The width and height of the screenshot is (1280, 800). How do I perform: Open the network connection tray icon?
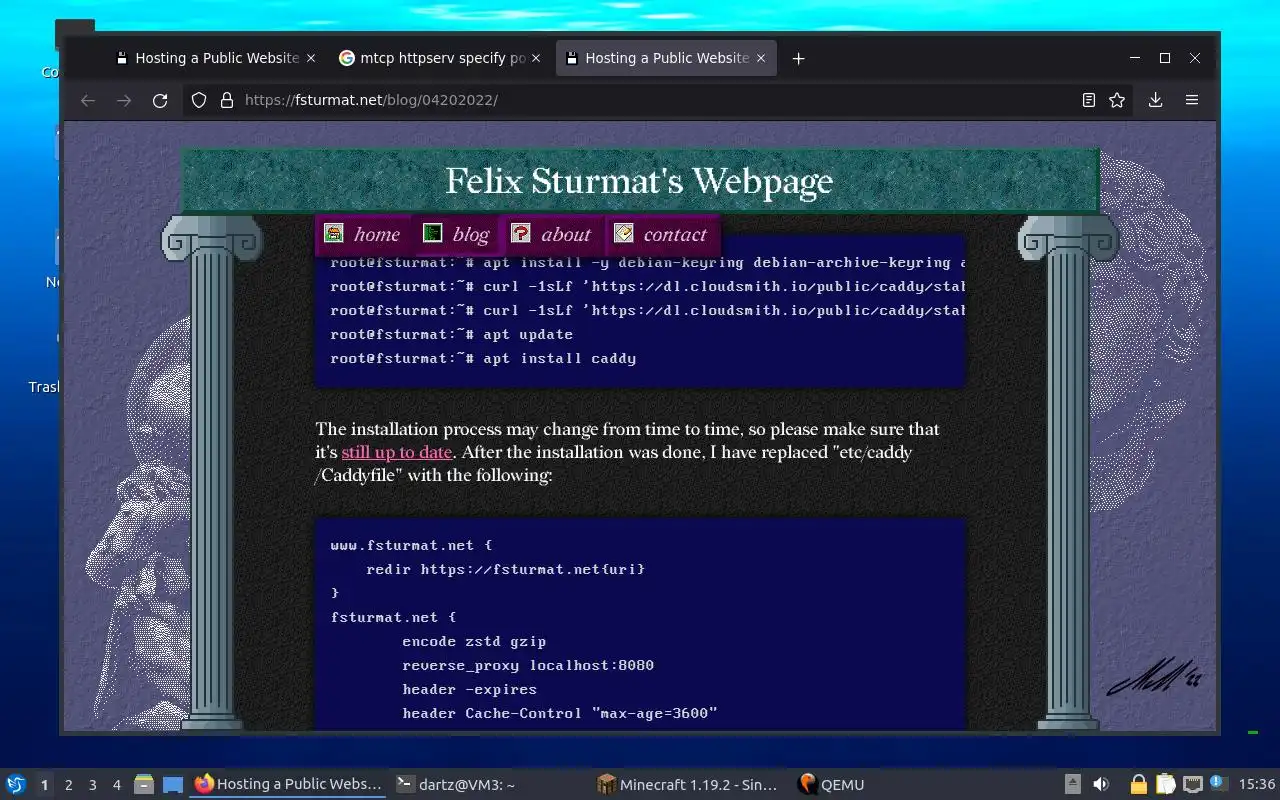(1192, 784)
